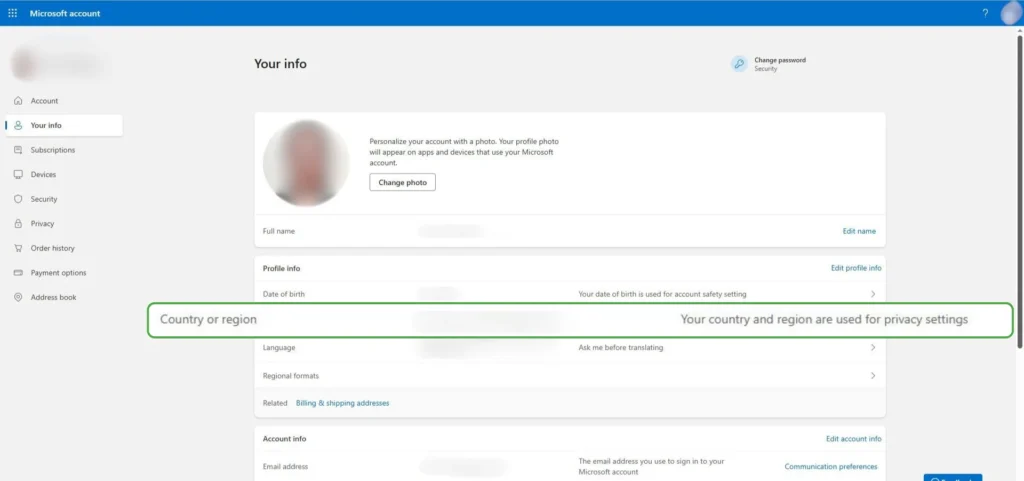
Task: Click the Devices monitor icon
Action: coord(18,175)
